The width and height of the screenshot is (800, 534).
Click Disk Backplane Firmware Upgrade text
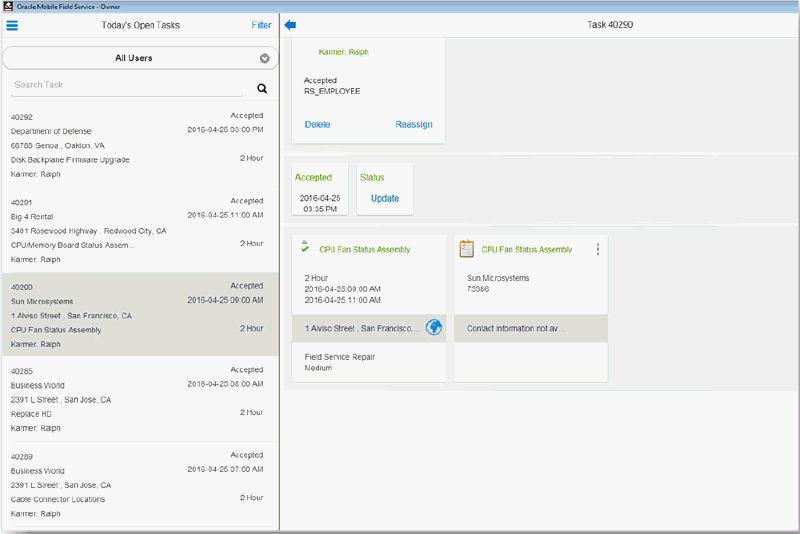coord(70,160)
